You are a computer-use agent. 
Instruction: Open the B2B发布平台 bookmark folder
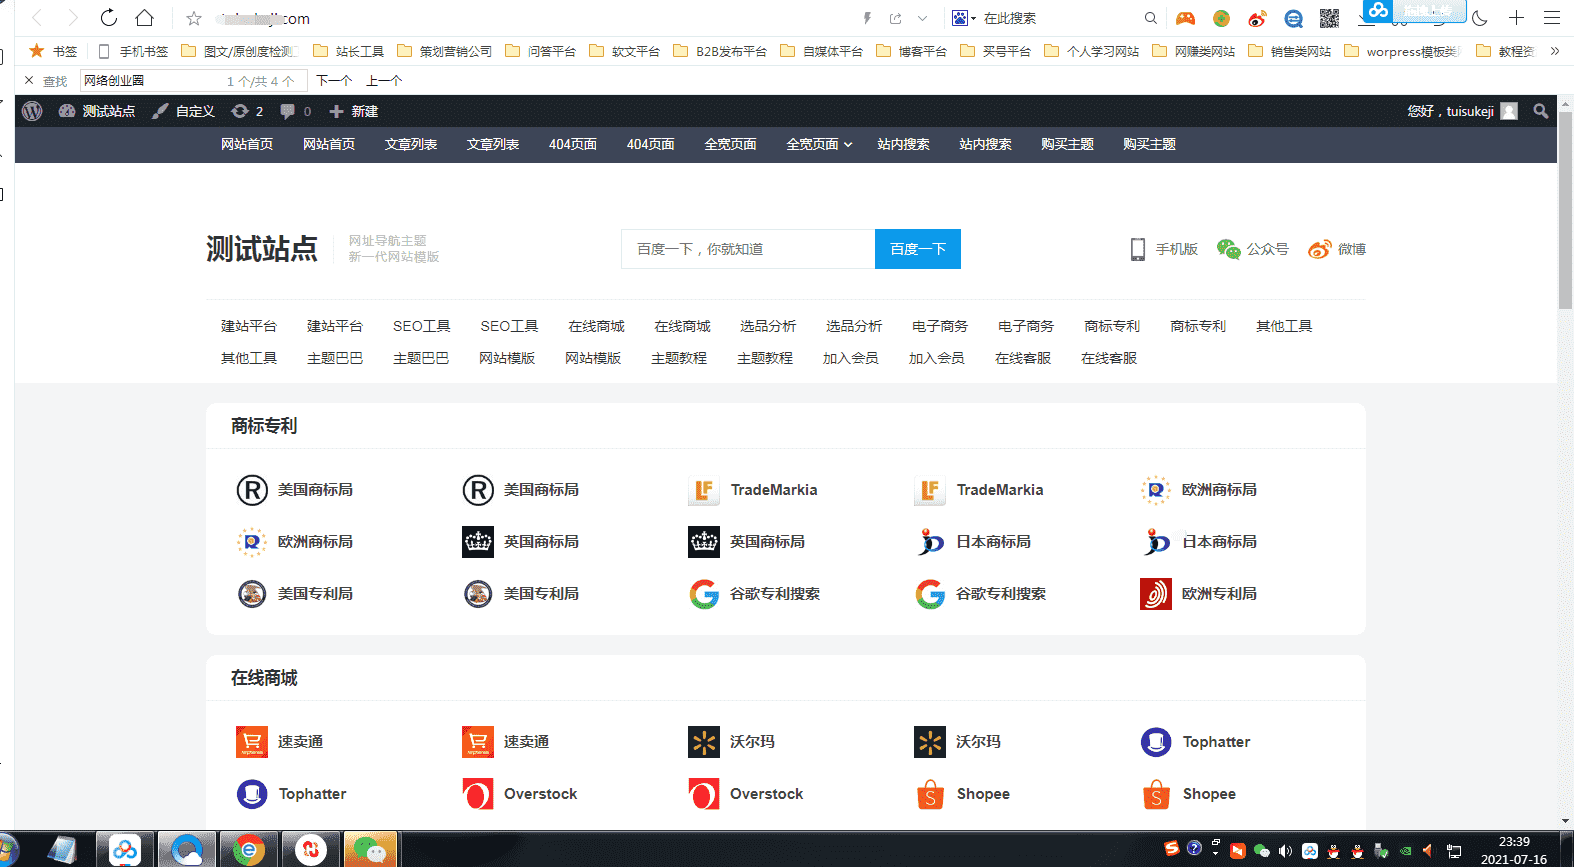(x=720, y=51)
